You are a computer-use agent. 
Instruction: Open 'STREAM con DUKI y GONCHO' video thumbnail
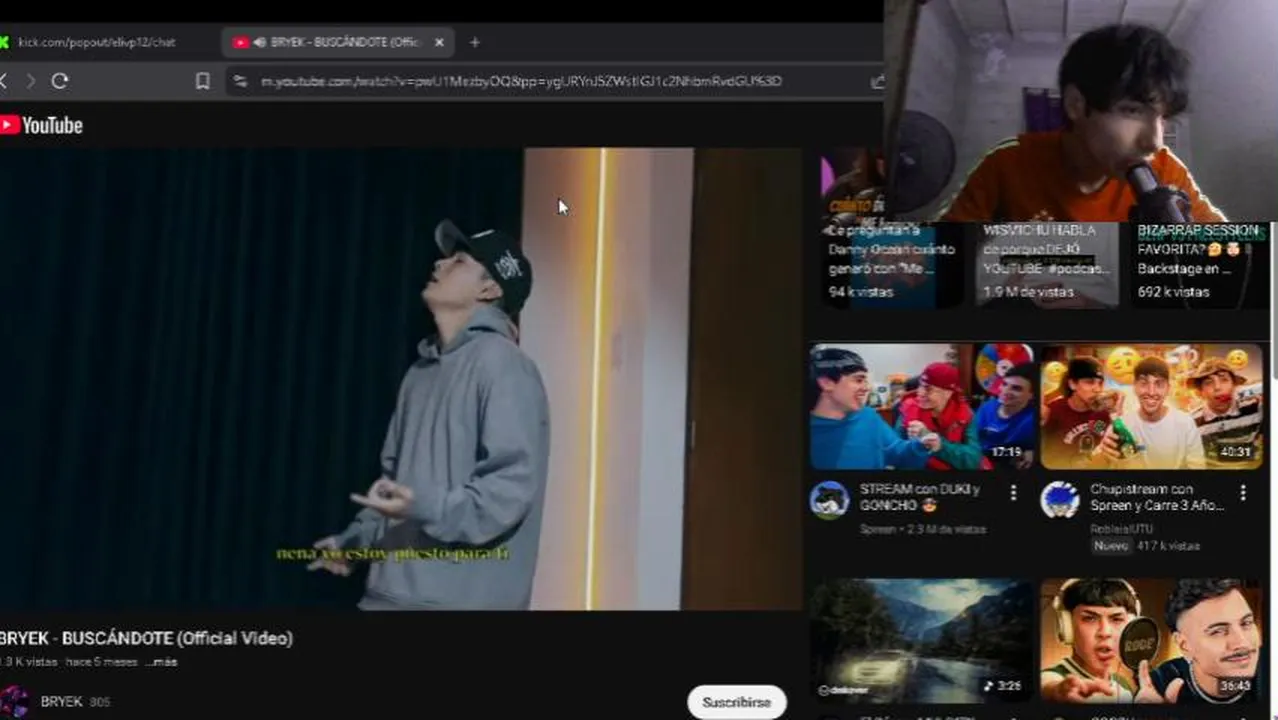pyautogui.click(x=921, y=406)
